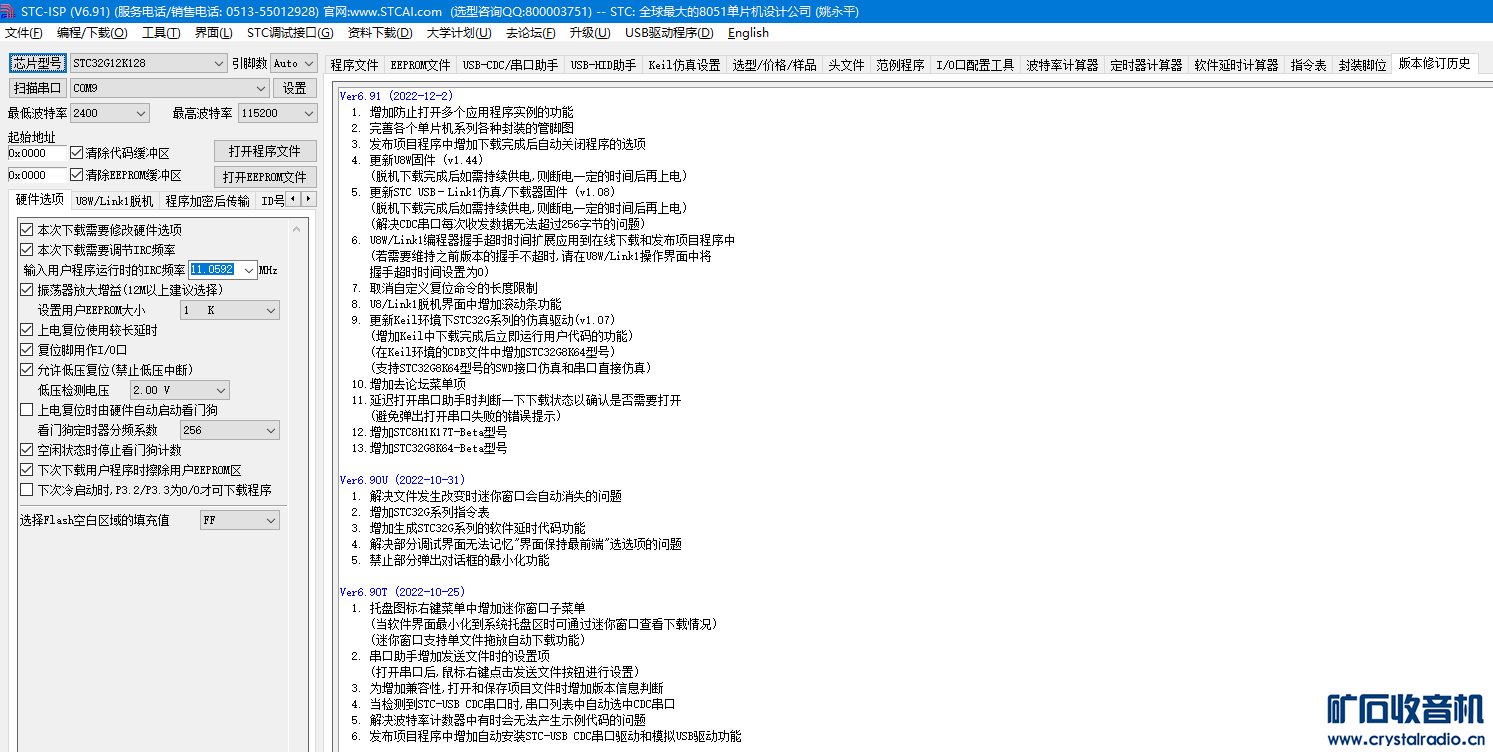Enable 下次冷启动时 P3.2/P3.3 download checkbox
The height and width of the screenshot is (752, 1493).
pos(27,490)
